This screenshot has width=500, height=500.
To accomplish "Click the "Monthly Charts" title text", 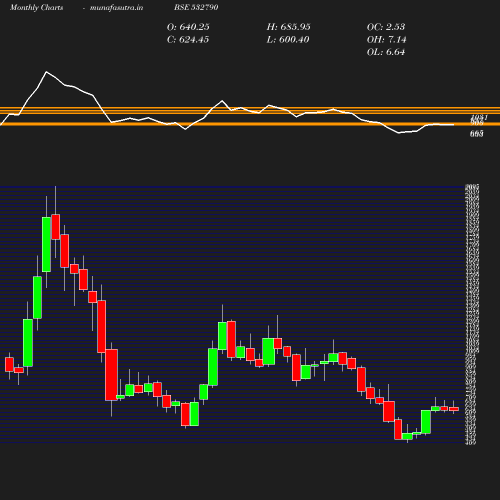I will pyautogui.click(x=36, y=7).
